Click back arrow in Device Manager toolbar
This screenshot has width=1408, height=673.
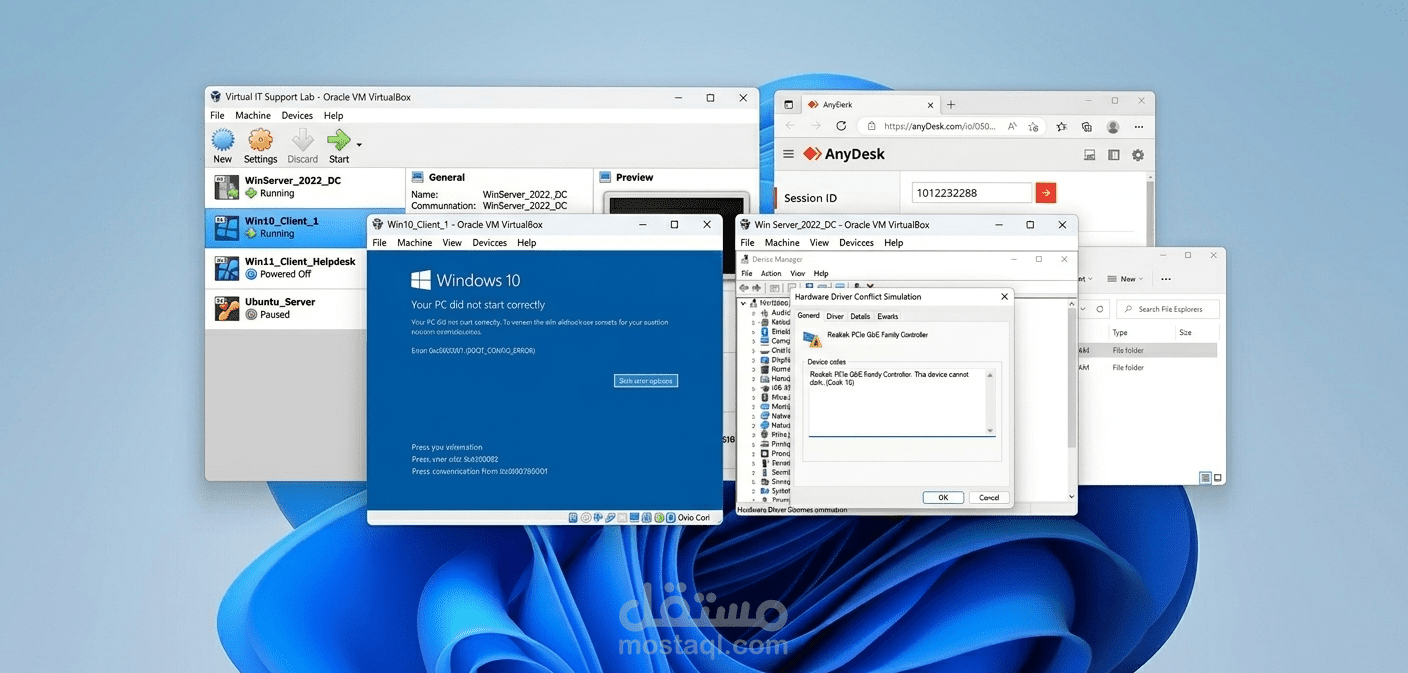click(744, 287)
